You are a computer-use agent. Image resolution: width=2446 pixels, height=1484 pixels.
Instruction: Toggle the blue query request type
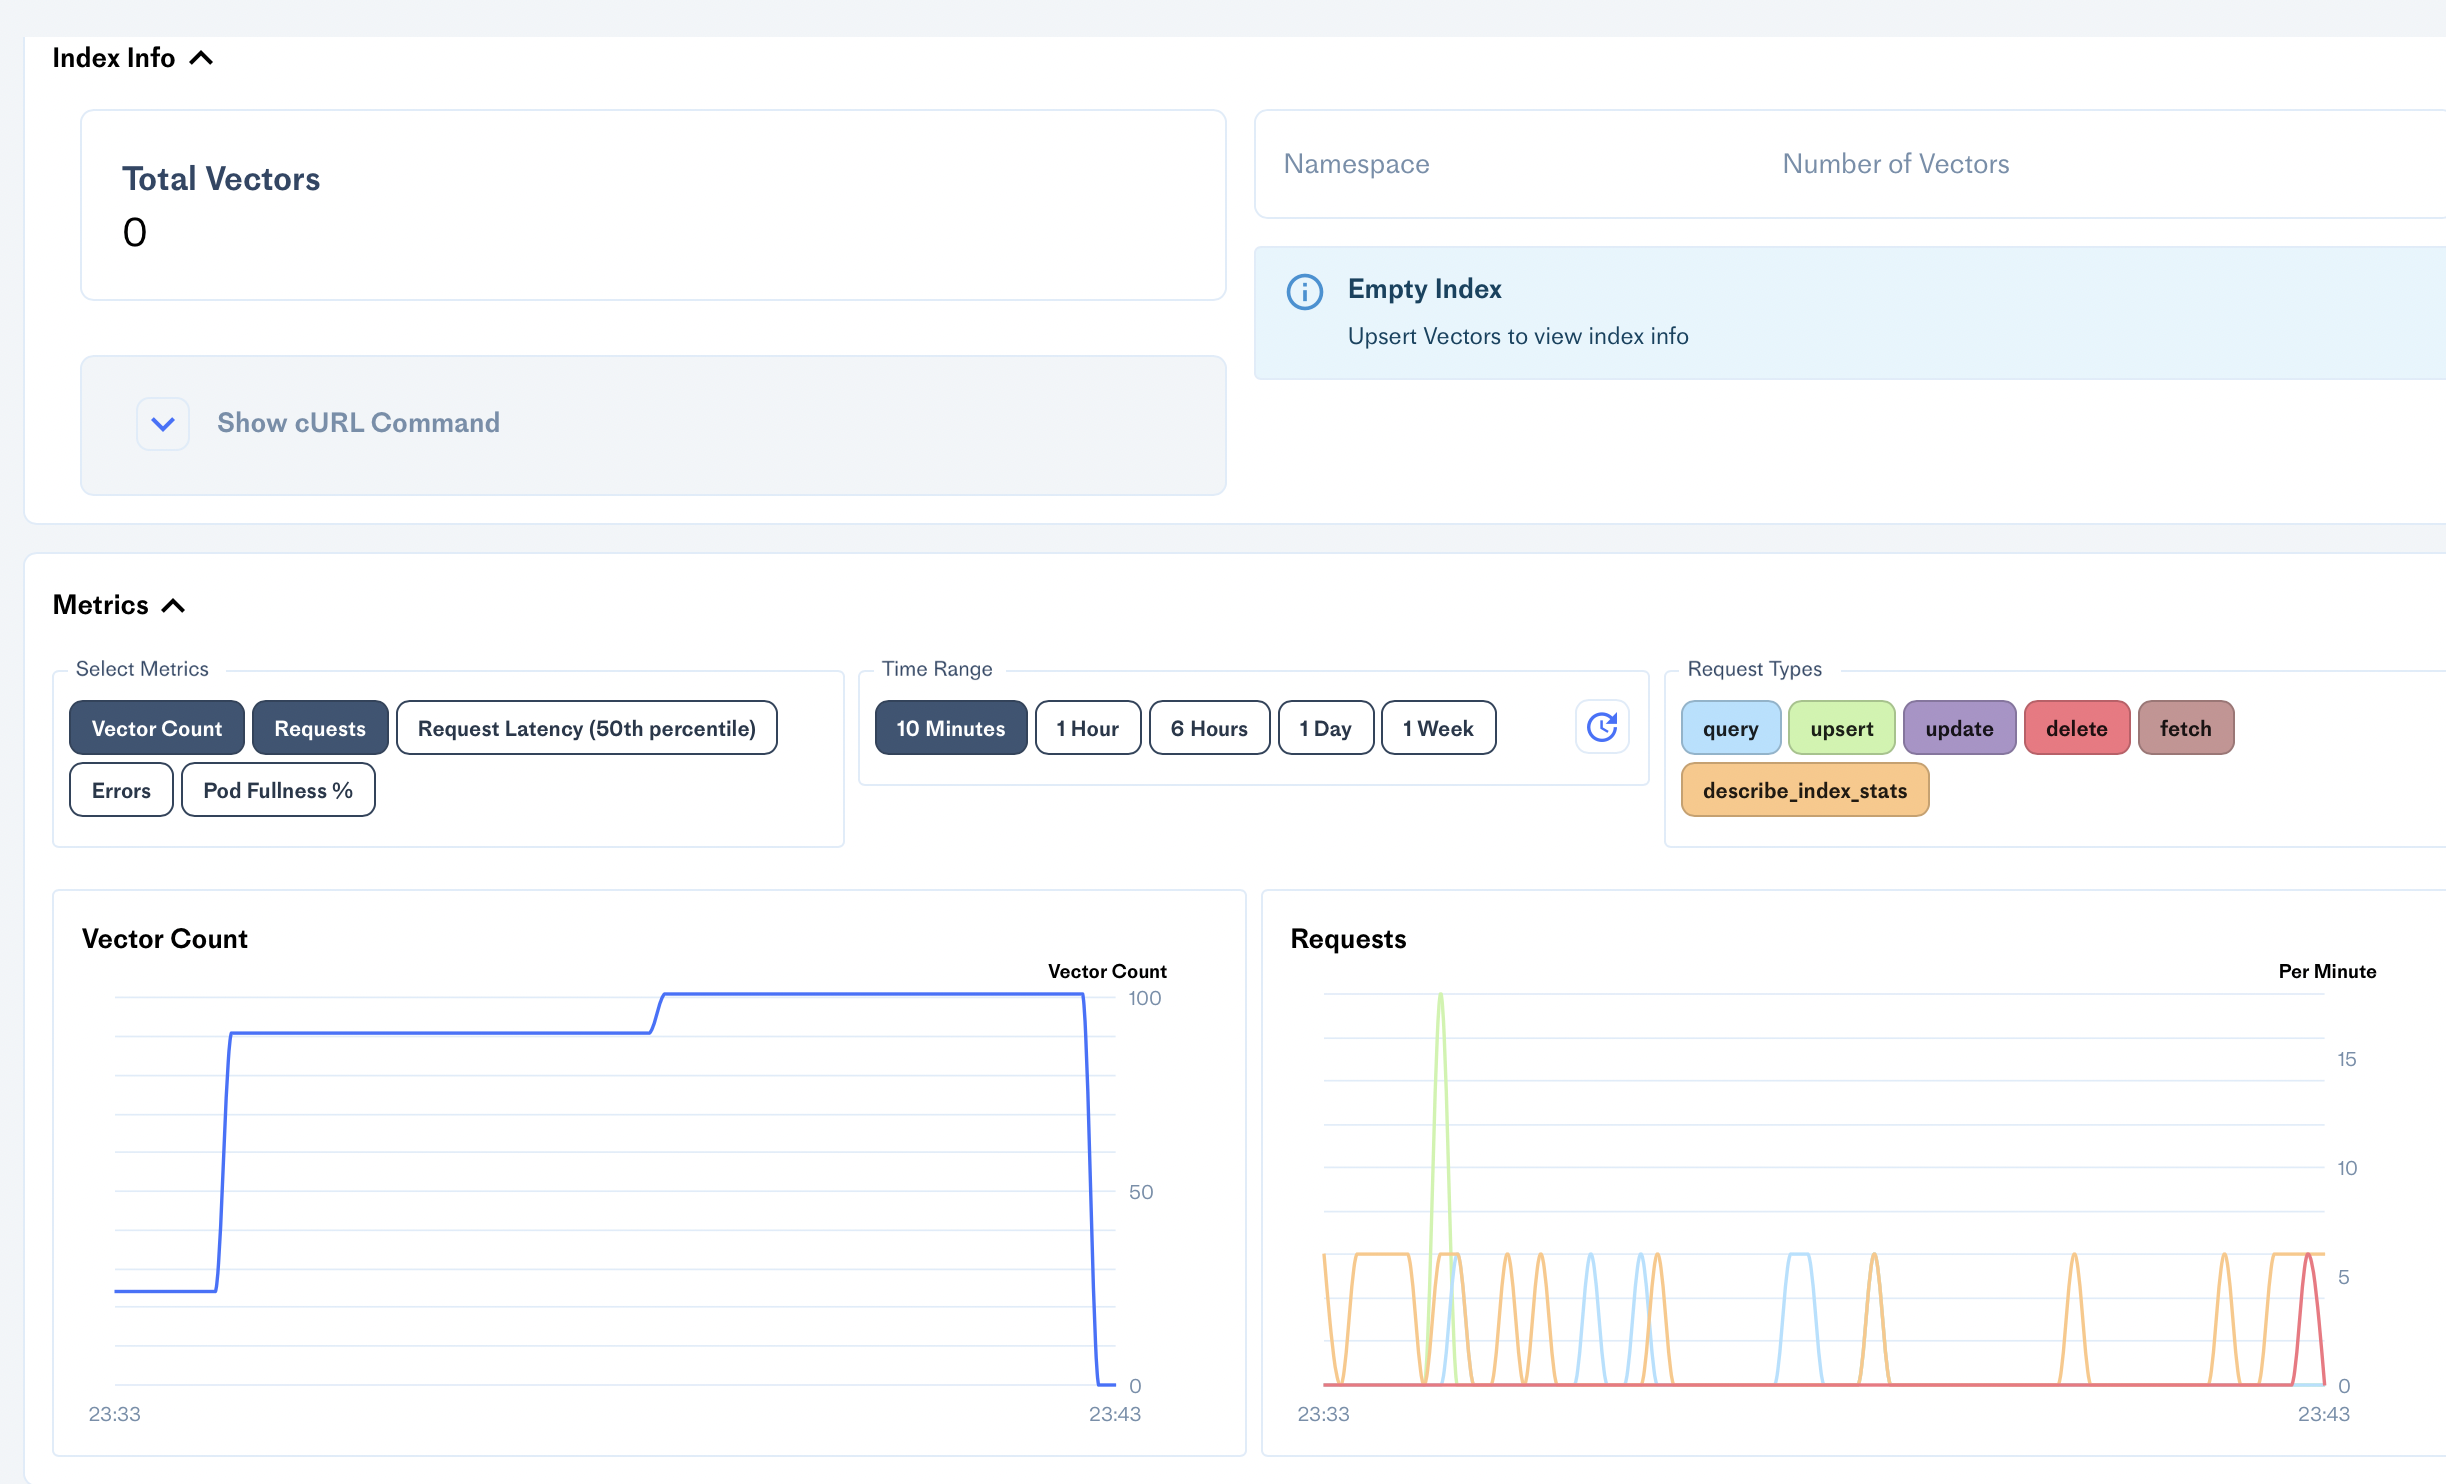[x=1730, y=728]
